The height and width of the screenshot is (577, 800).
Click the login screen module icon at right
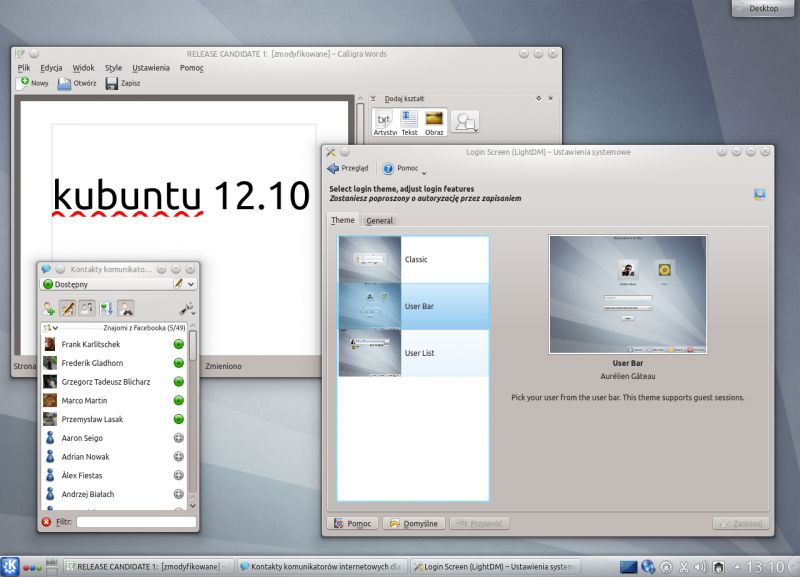click(x=759, y=194)
